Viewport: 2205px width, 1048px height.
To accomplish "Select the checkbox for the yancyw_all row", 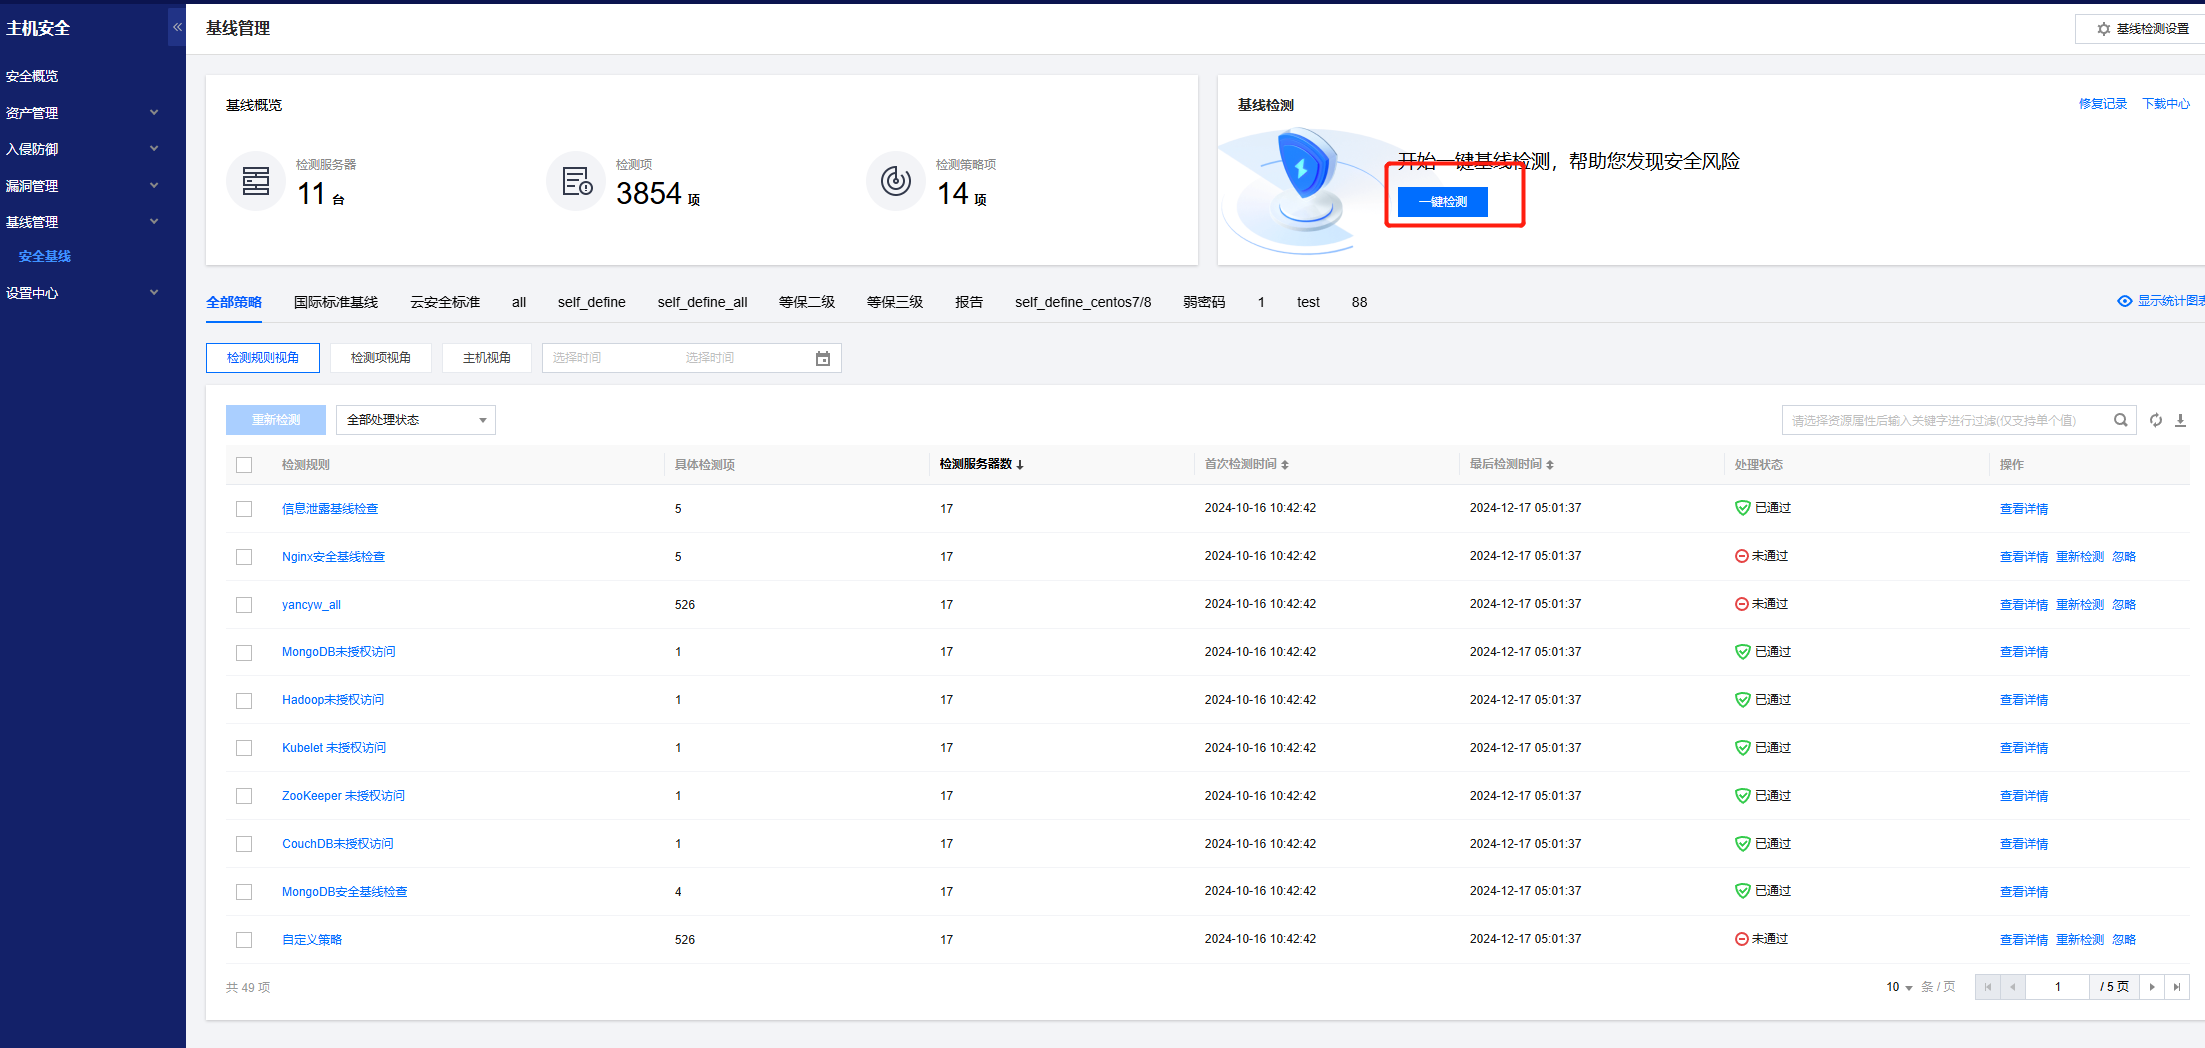I will point(244,605).
